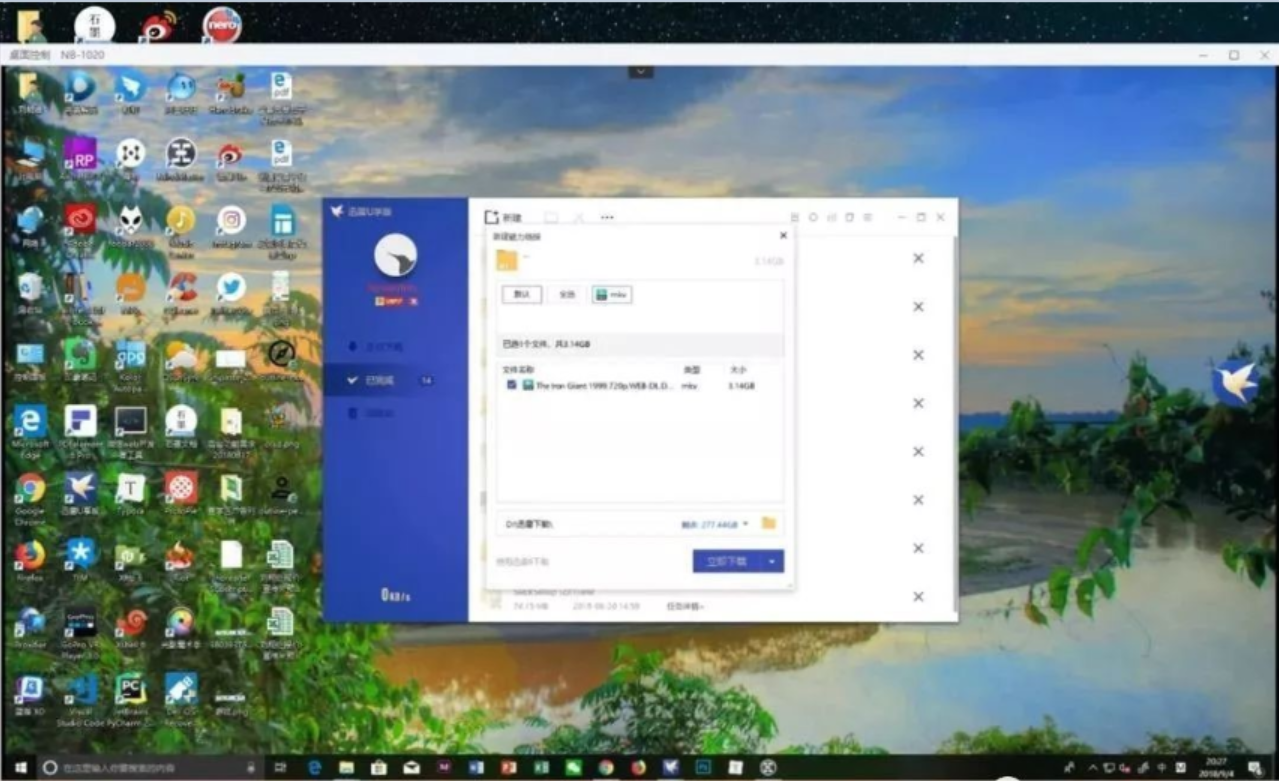Click the Firefox icon in the taskbar
The image size is (1279, 781).
coord(639,767)
